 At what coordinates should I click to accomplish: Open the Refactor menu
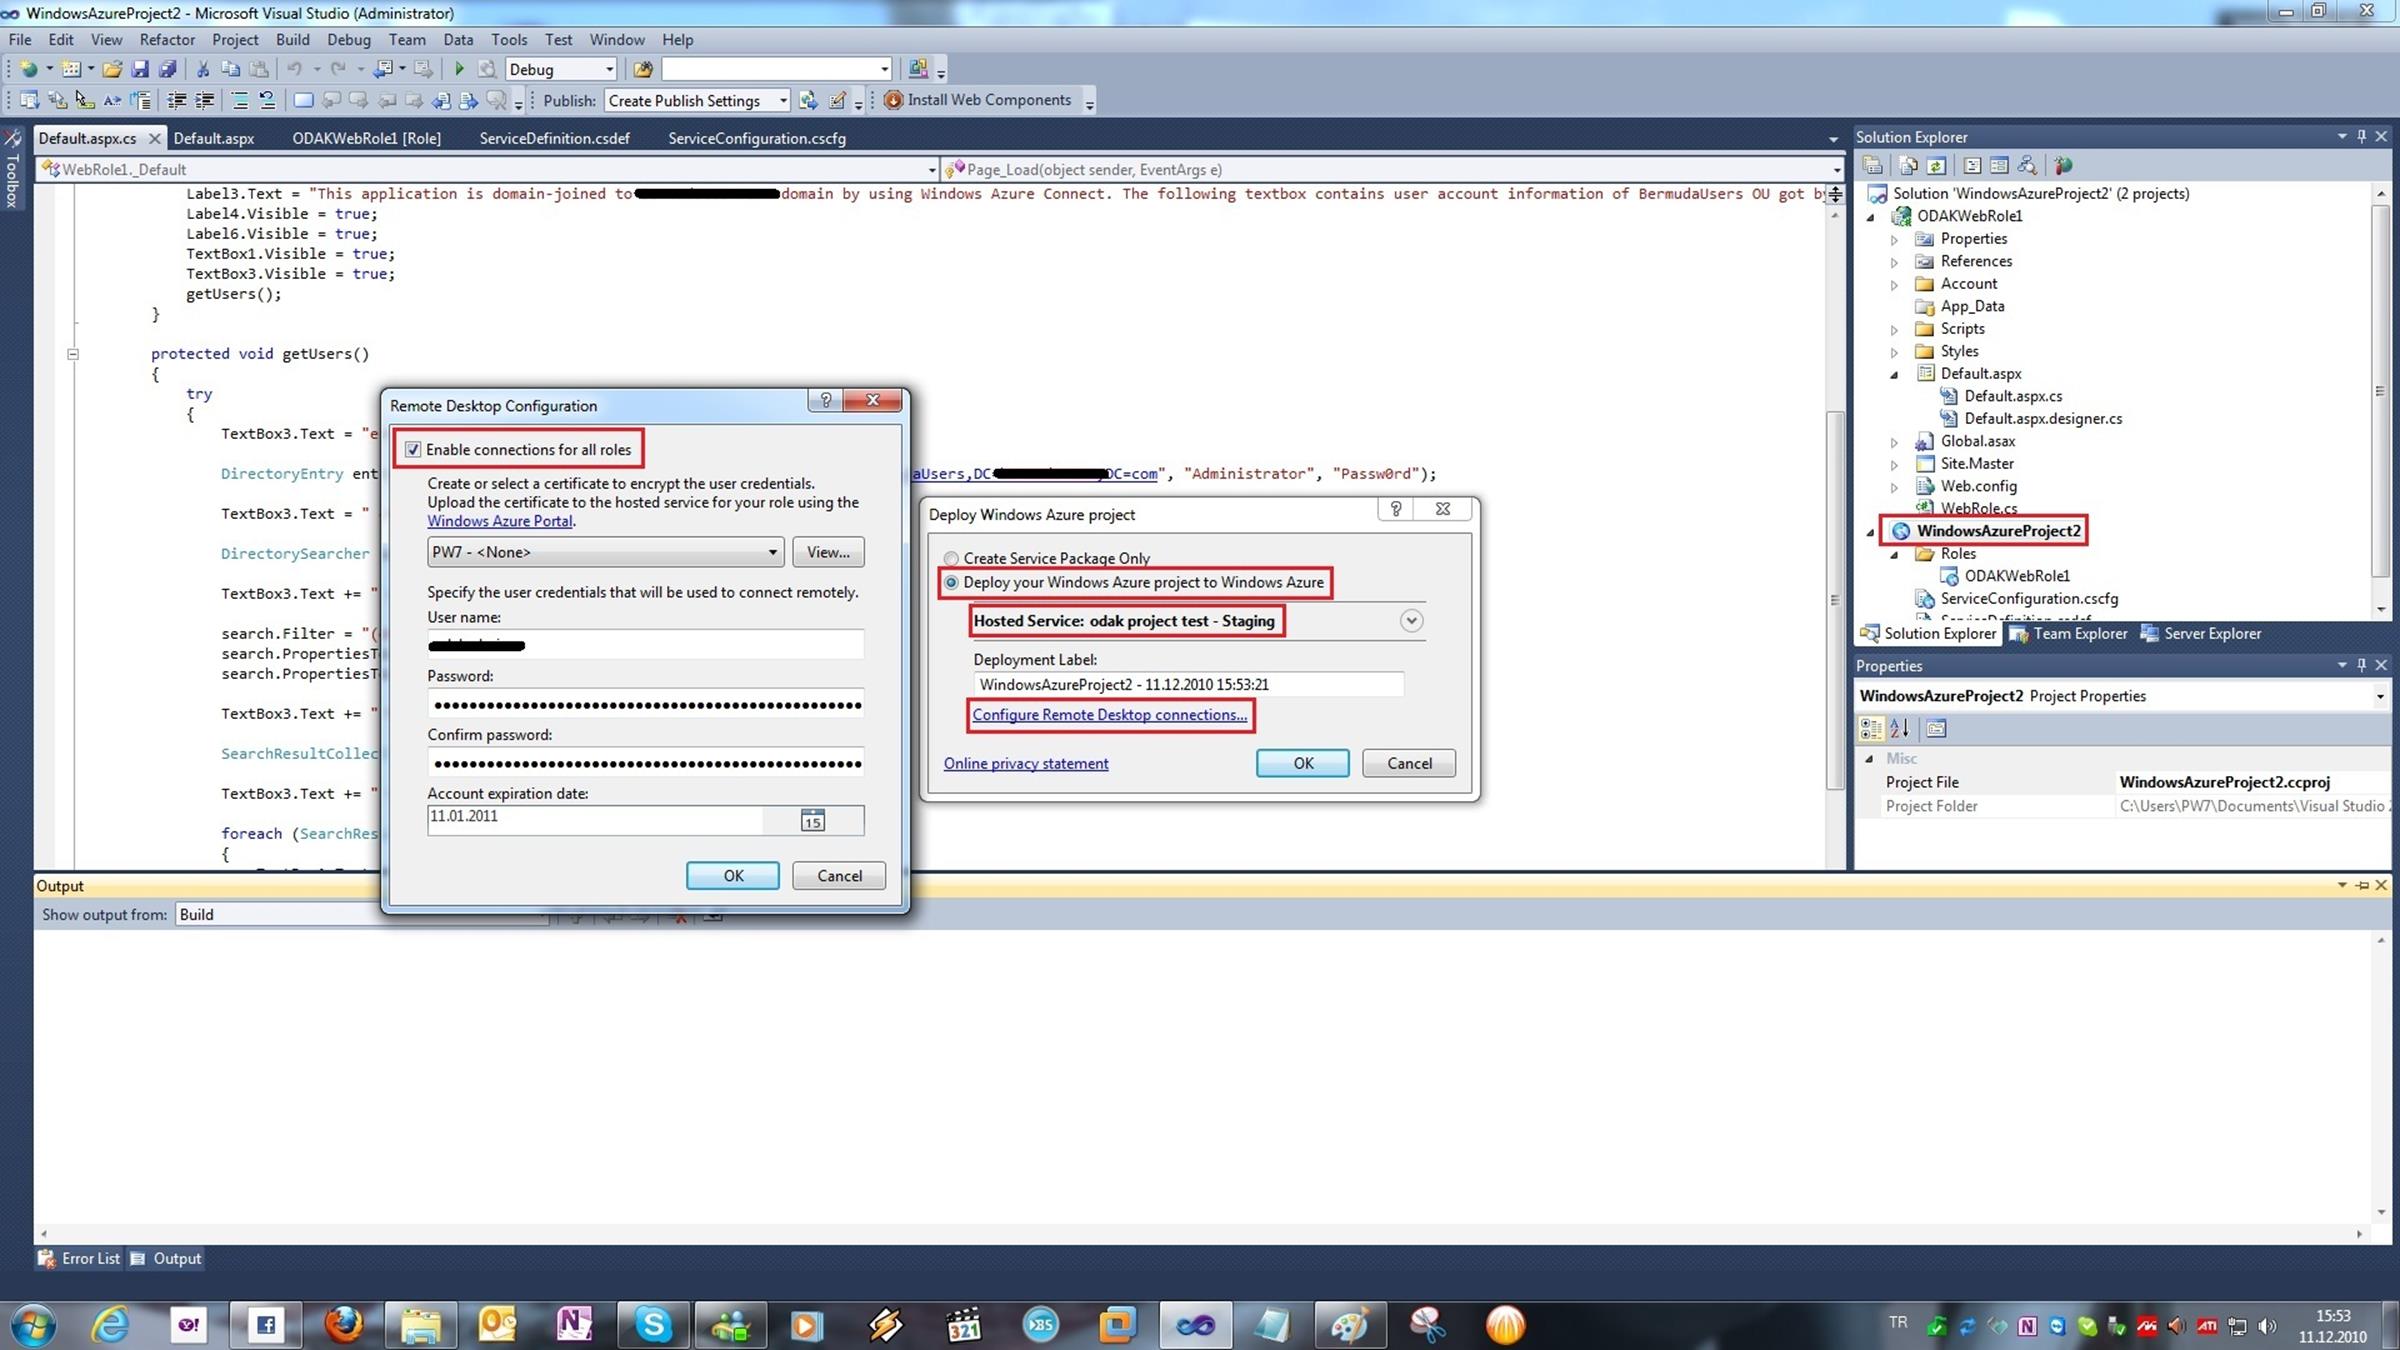pos(167,40)
